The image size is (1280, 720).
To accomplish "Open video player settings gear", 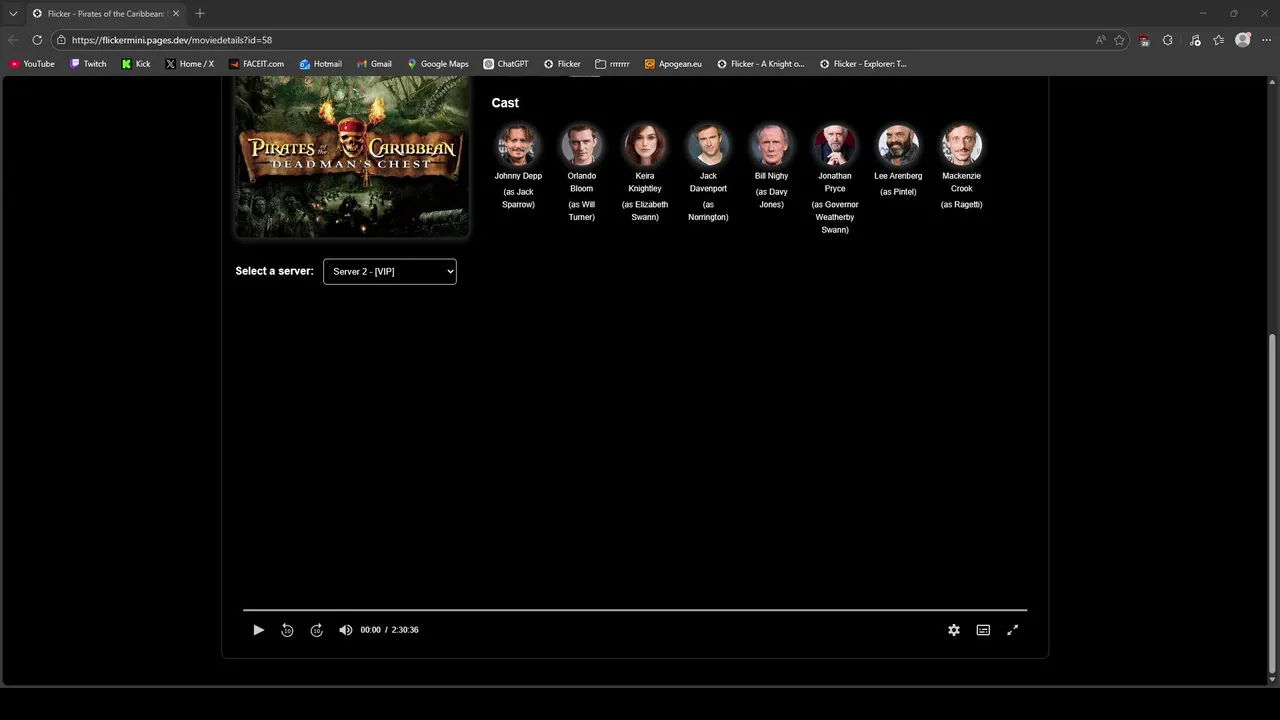I will 954,630.
